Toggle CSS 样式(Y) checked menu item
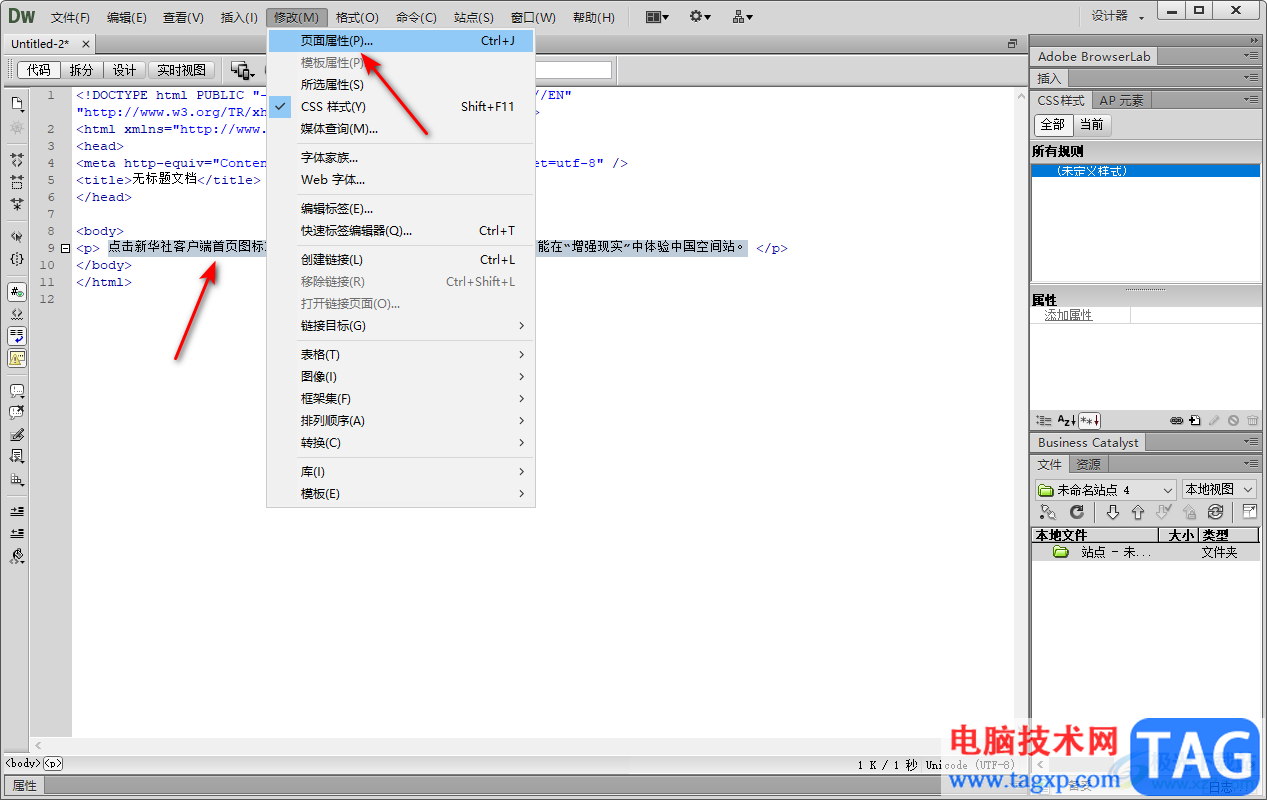1267x800 pixels. pyautogui.click(x=400, y=107)
